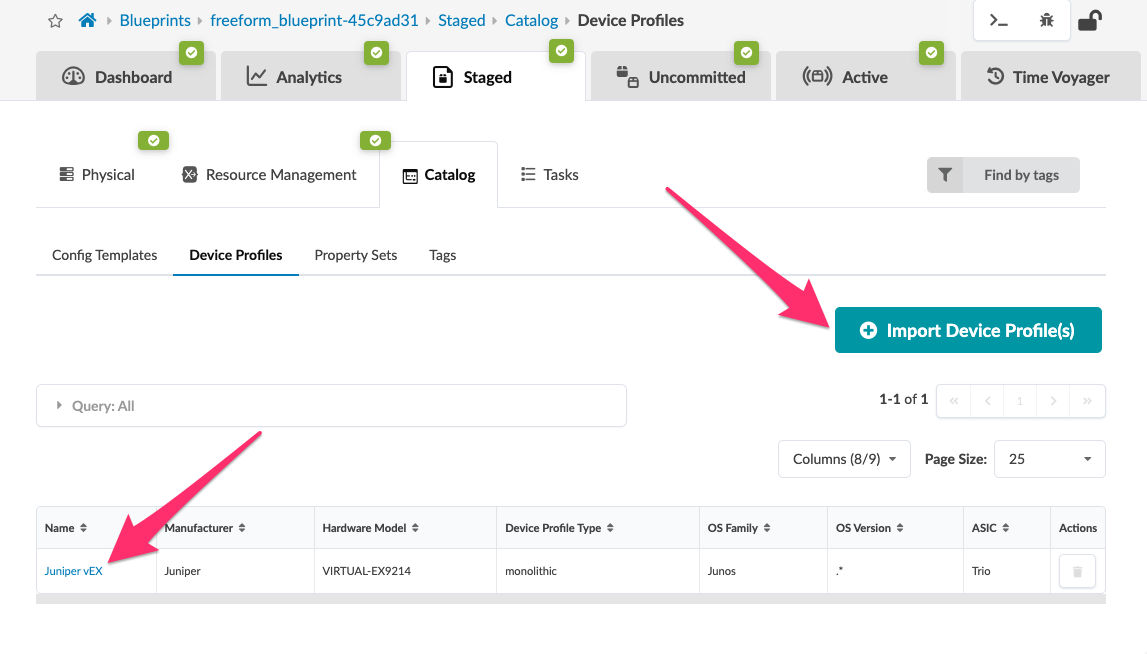Sort by the Hardware Model column
The image size is (1147, 654).
370,528
